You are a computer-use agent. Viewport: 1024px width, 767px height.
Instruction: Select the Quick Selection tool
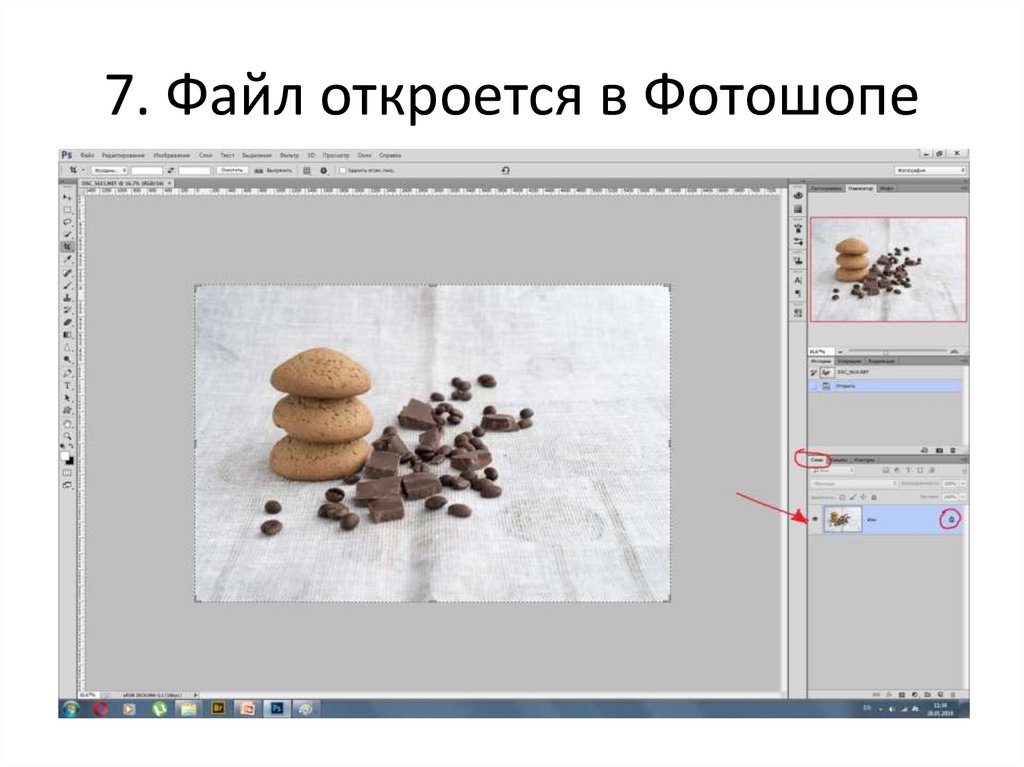pos(67,235)
